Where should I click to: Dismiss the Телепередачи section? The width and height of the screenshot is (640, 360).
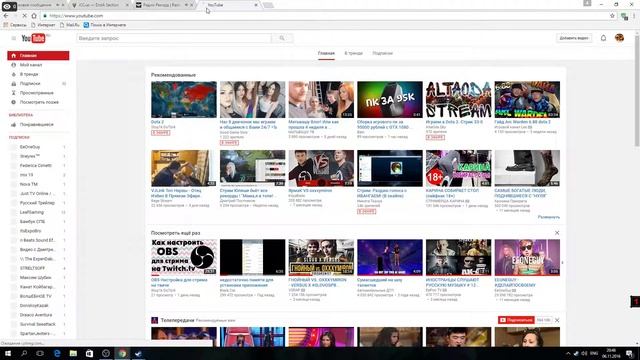tap(557, 320)
